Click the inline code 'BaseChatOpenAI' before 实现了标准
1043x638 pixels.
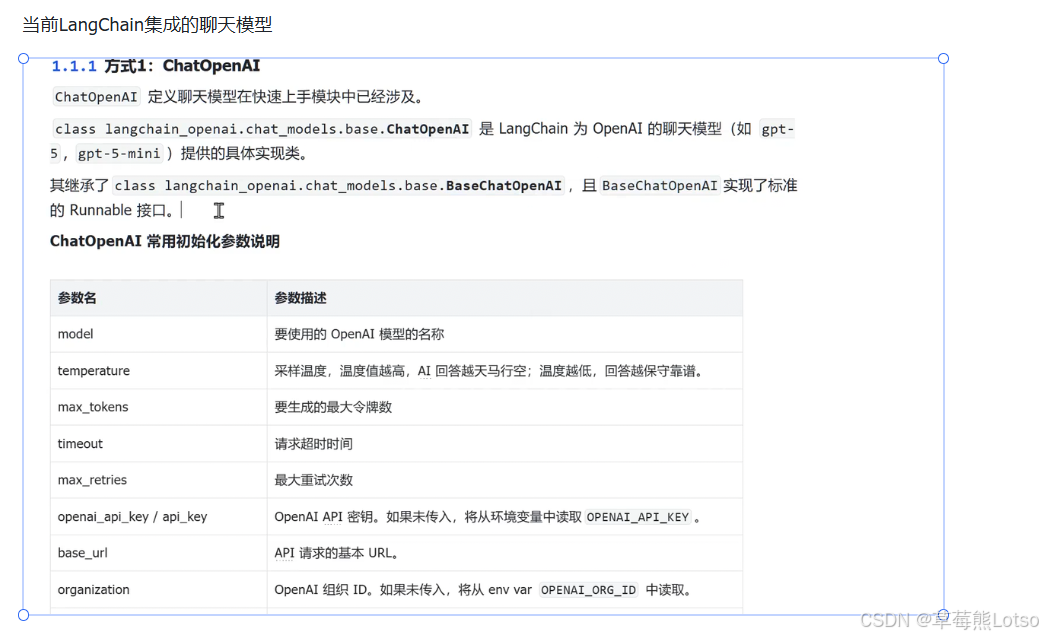click(x=659, y=186)
